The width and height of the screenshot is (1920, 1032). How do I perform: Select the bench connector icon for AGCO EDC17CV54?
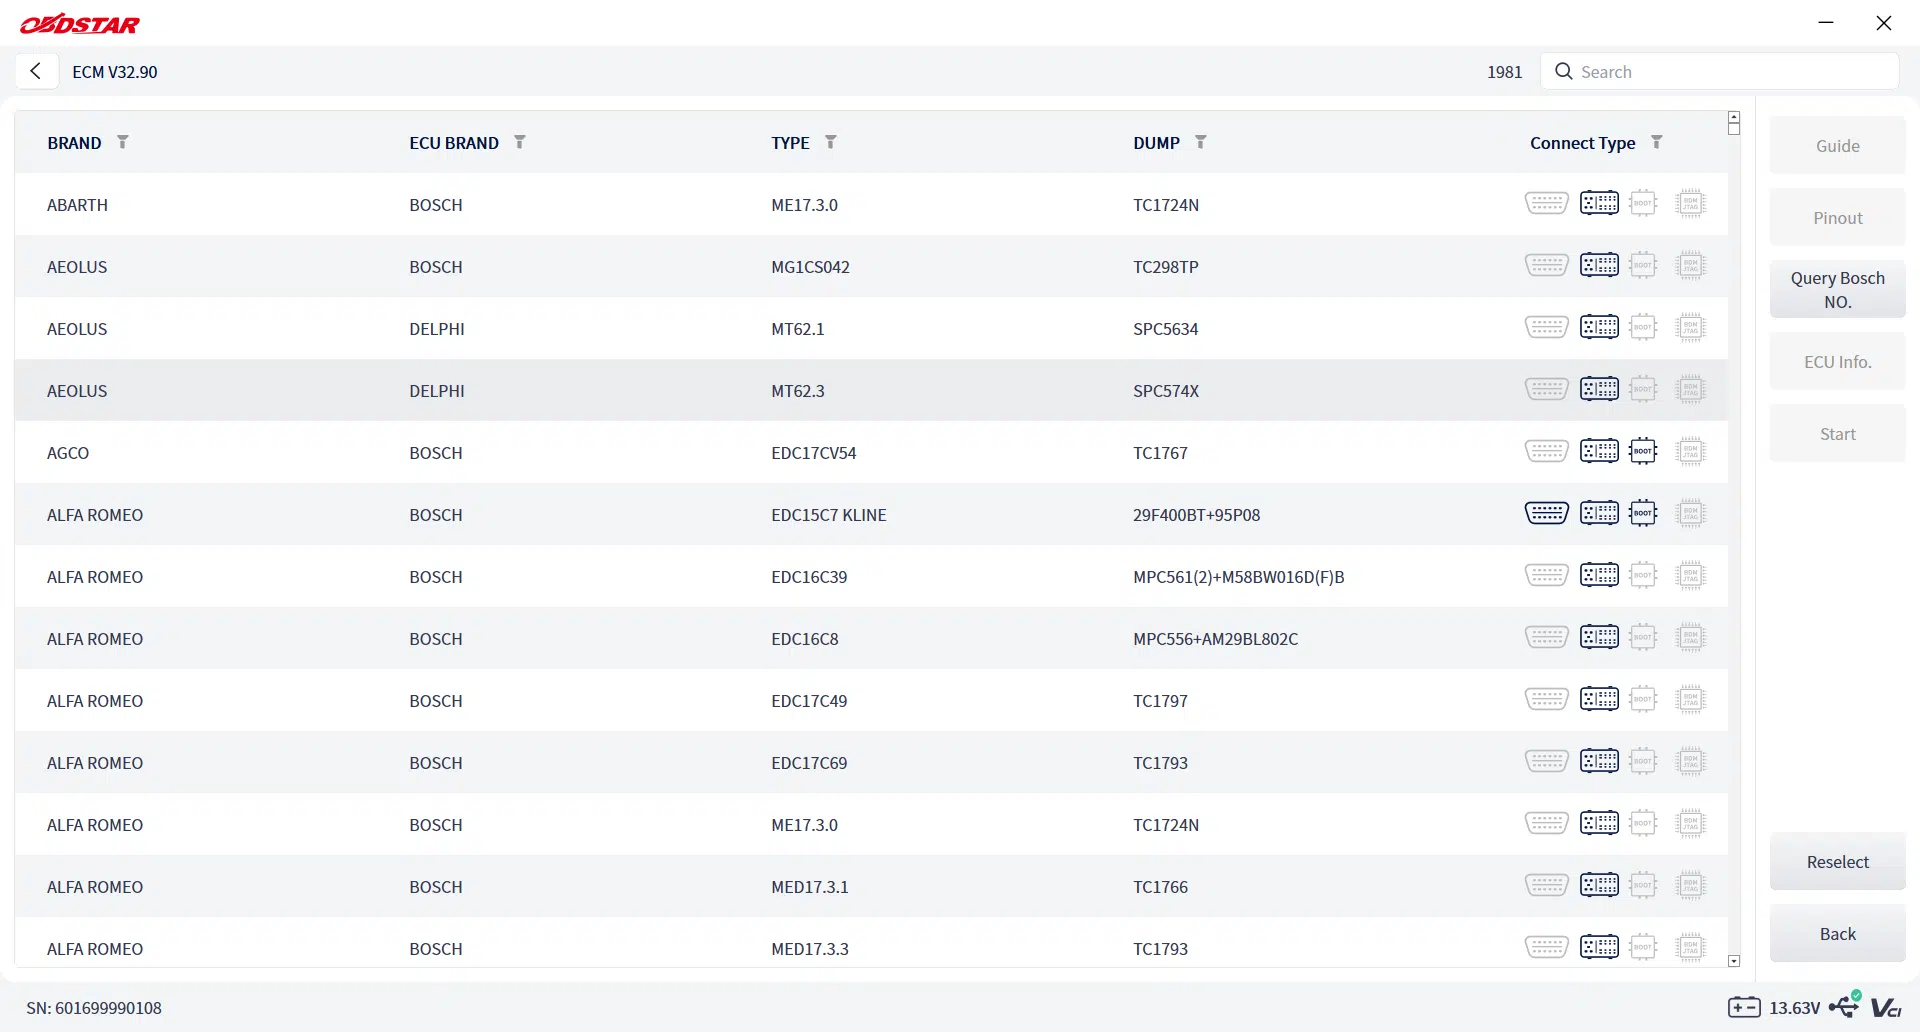pos(1599,451)
